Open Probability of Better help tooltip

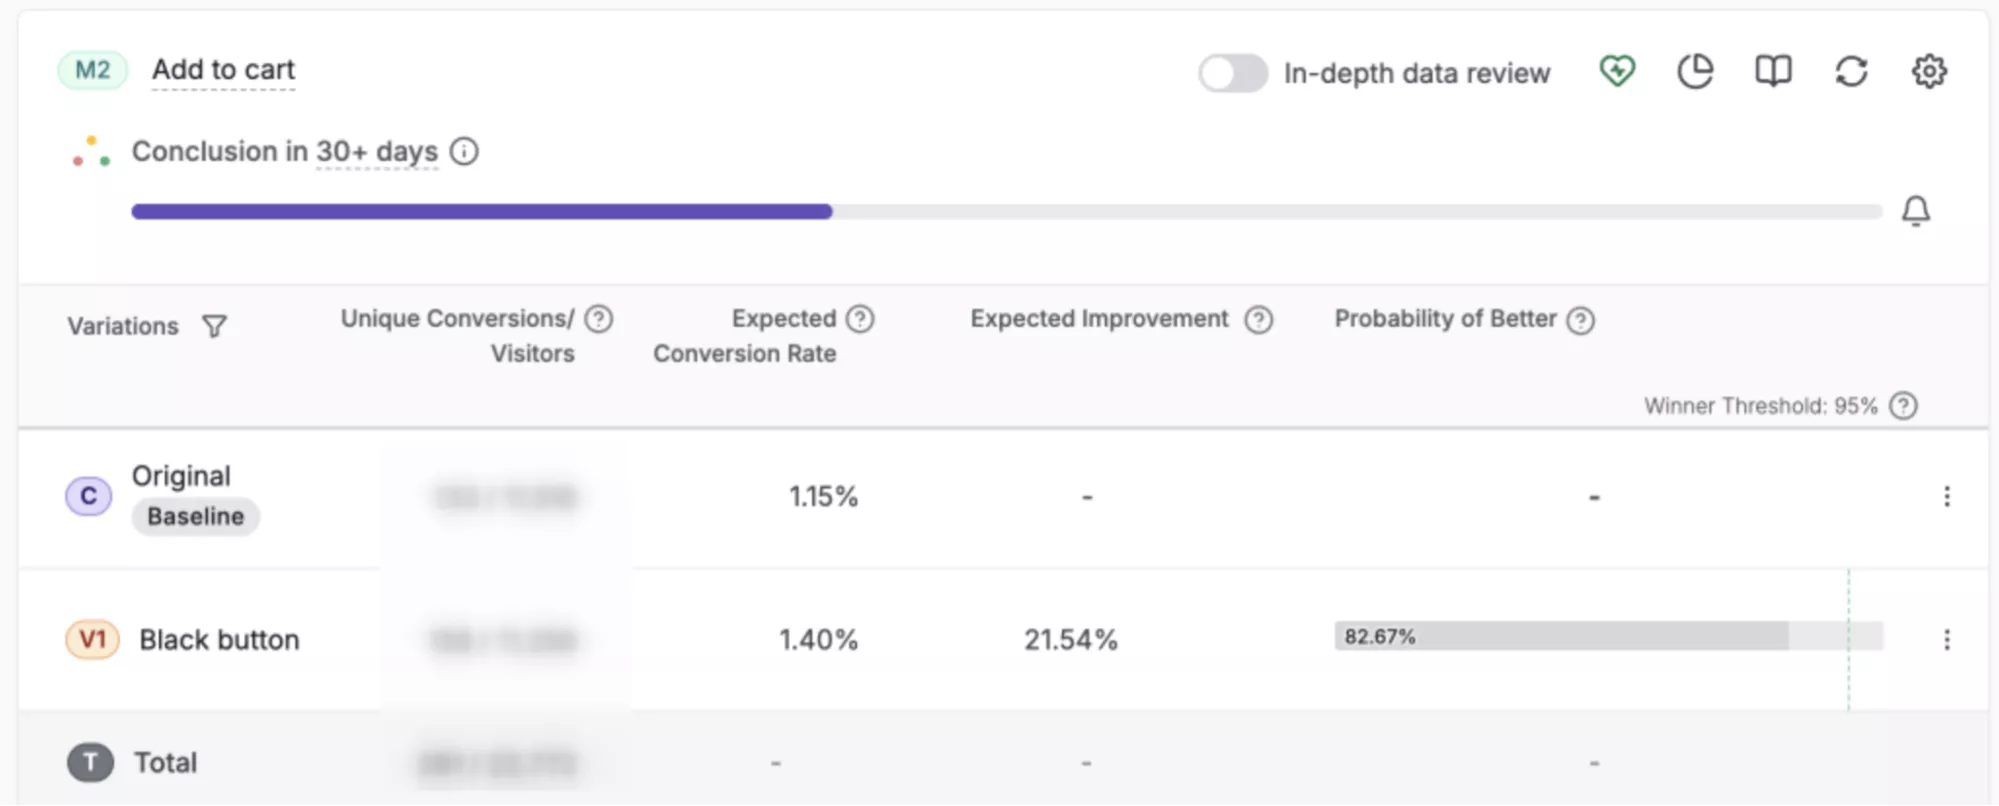pos(1580,320)
